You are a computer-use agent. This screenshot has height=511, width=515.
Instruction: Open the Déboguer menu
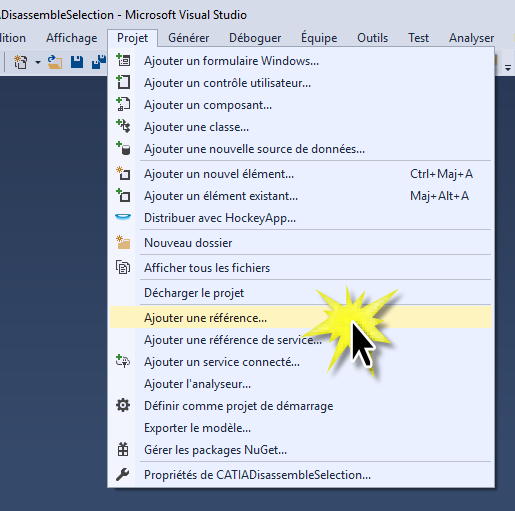point(255,38)
